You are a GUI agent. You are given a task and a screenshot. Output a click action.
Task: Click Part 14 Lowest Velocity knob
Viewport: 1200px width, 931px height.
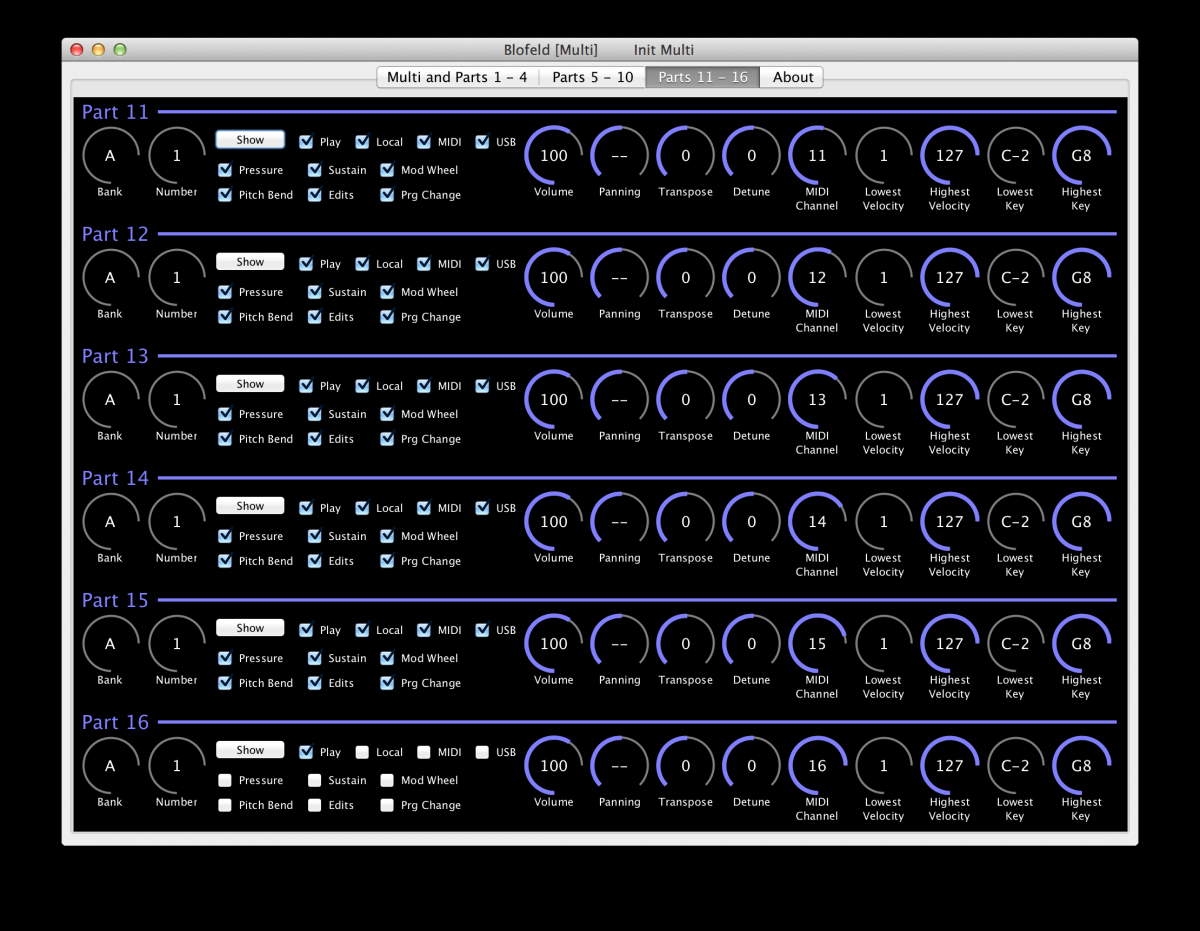coord(883,522)
